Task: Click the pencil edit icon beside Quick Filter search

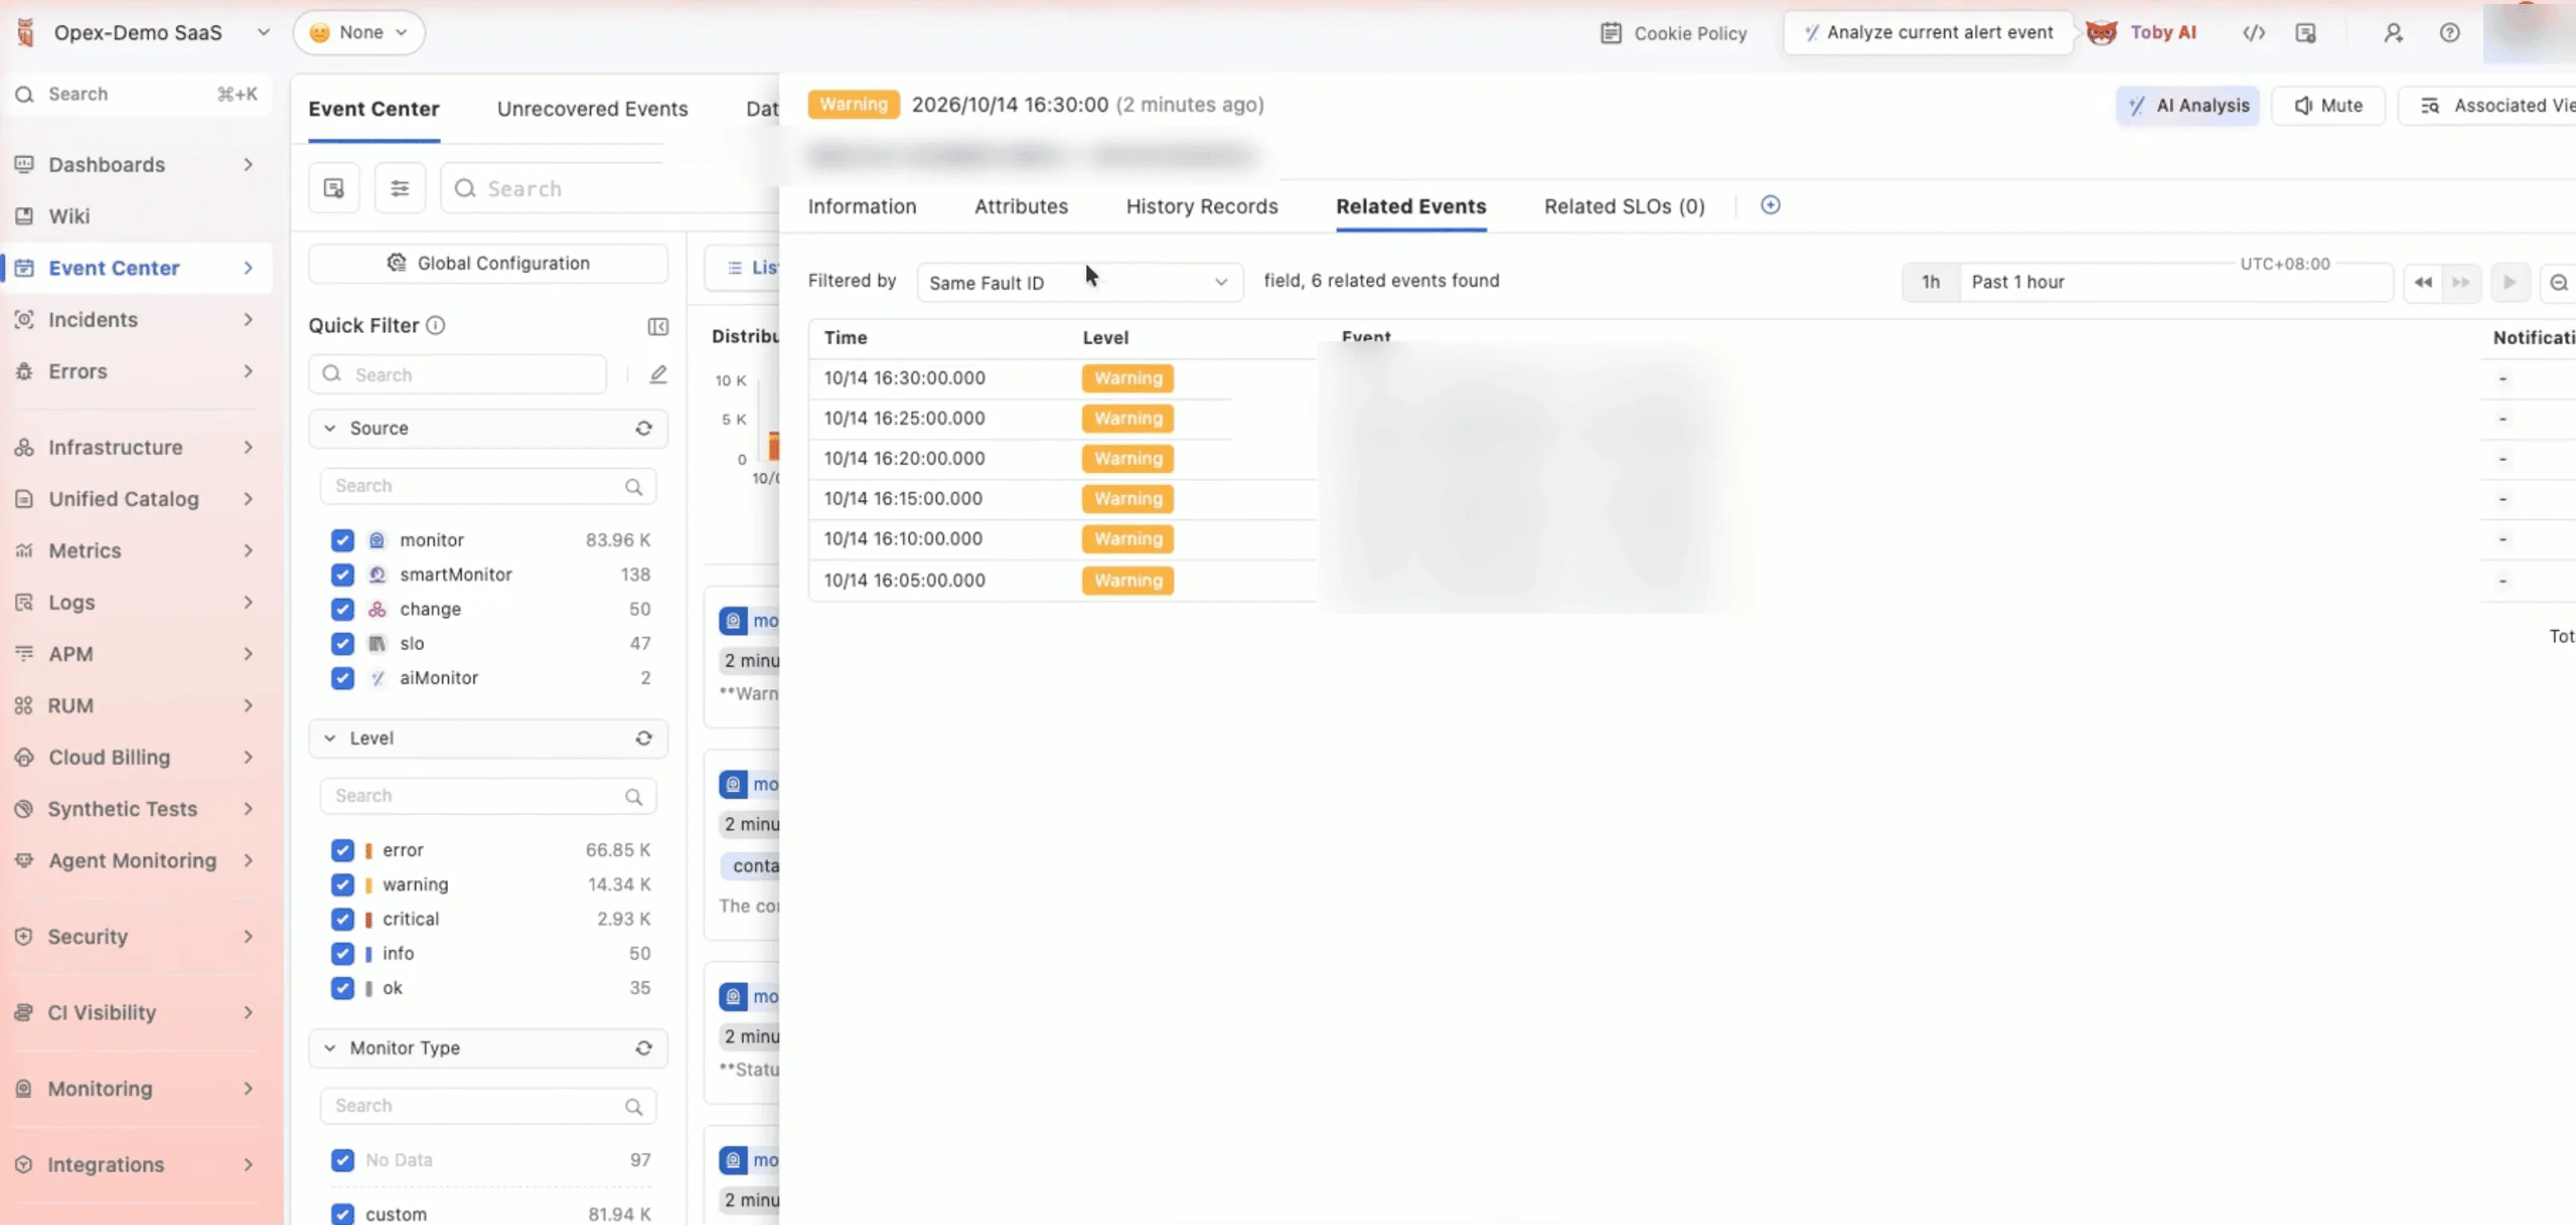Action: tap(658, 374)
